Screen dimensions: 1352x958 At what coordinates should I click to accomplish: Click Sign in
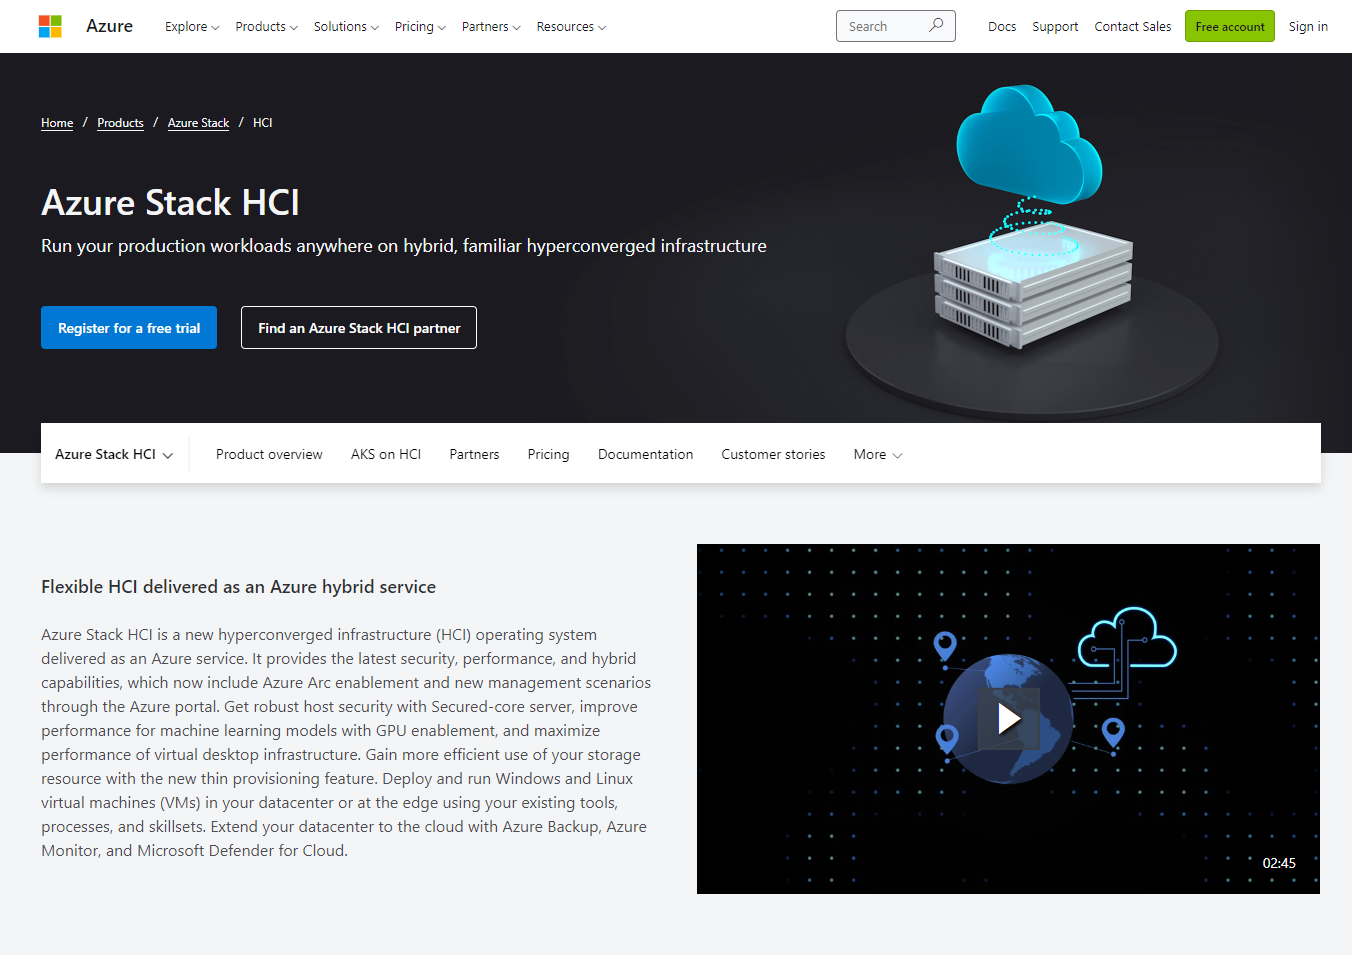(x=1308, y=27)
